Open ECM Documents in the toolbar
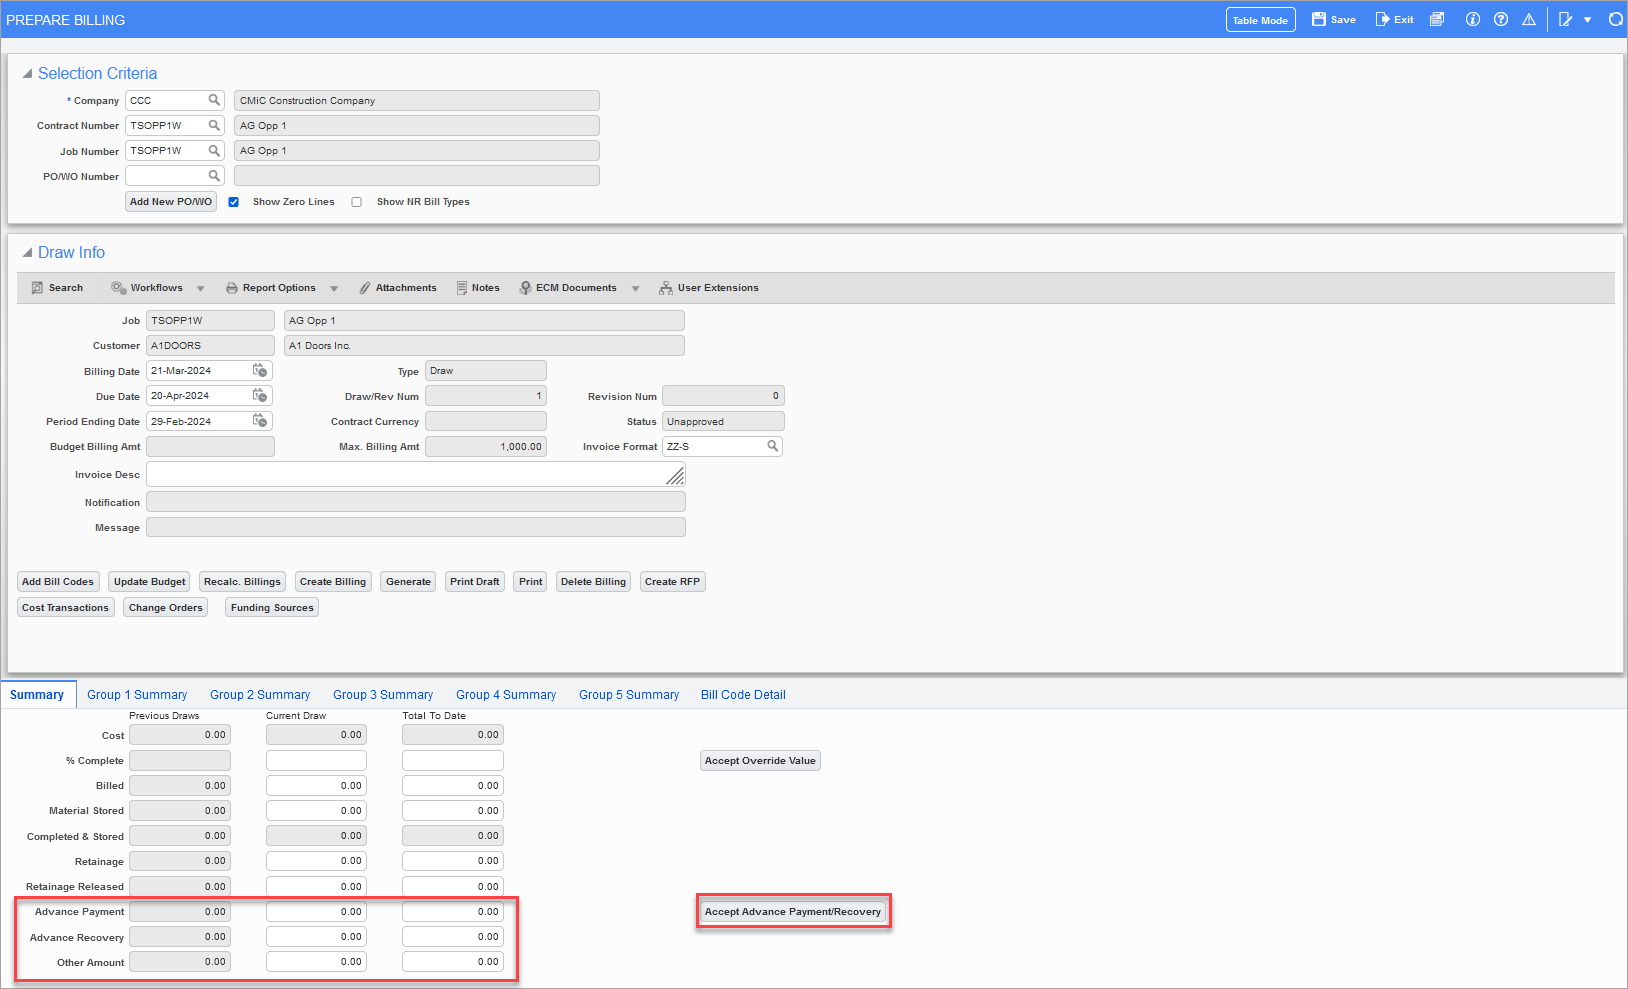 point(568,288)
